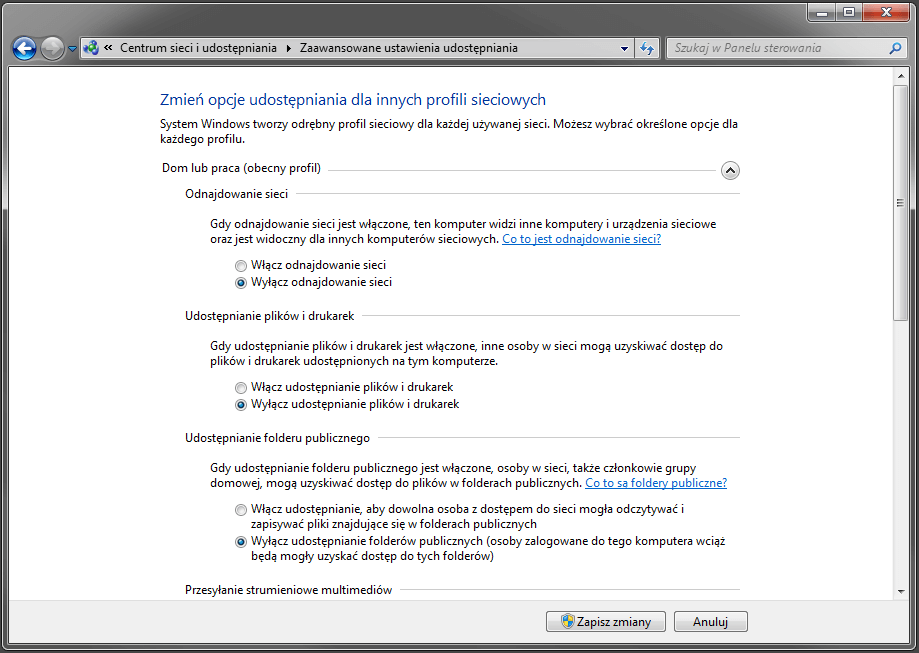Click the network icon in address bar
919x653 pixels.
click(x=91, y=48)
